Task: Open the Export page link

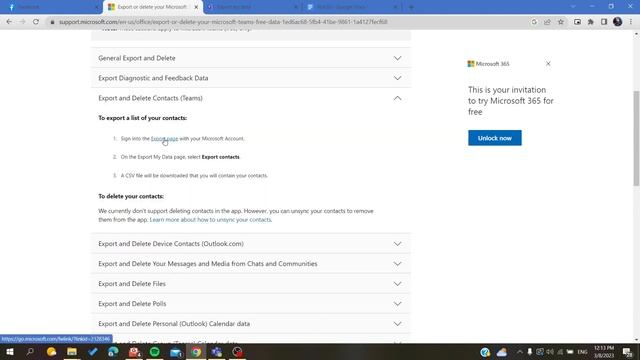Action: pos(164,138)
